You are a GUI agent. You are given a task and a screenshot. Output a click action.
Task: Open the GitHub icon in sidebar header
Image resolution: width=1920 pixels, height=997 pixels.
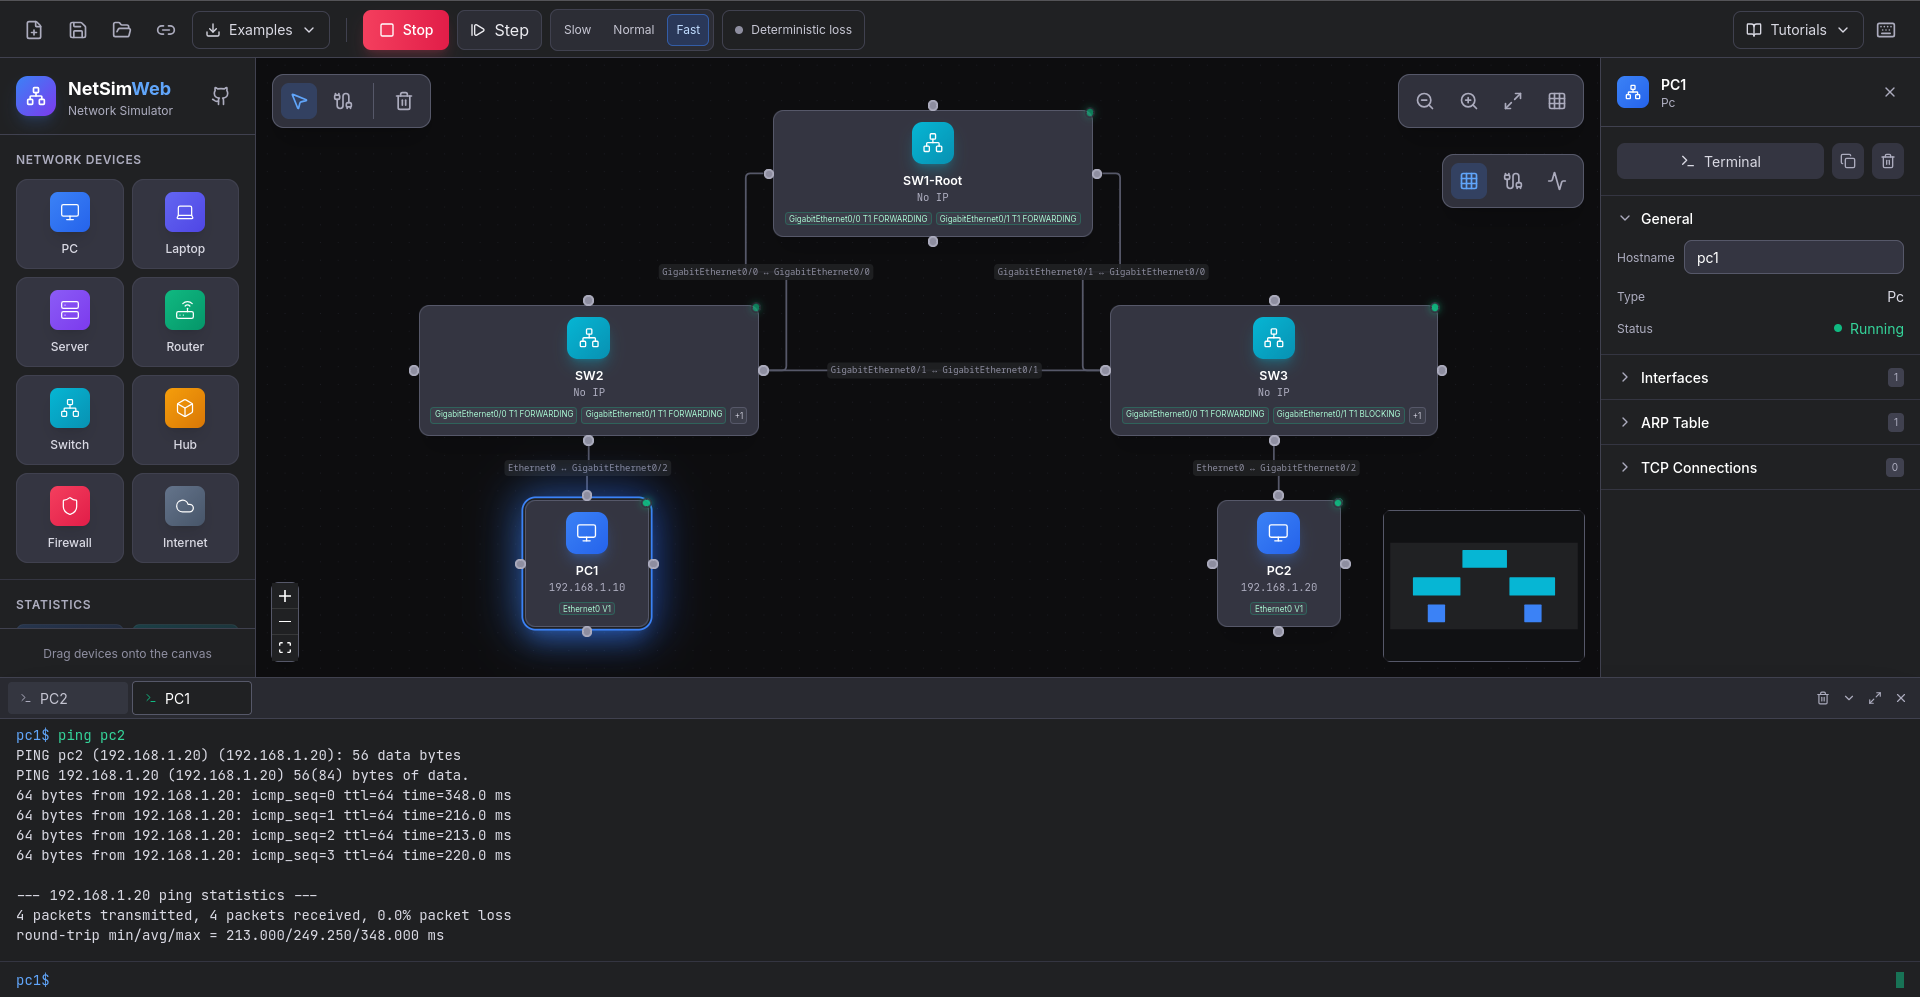pyautogui.click(x=221, y=96)
